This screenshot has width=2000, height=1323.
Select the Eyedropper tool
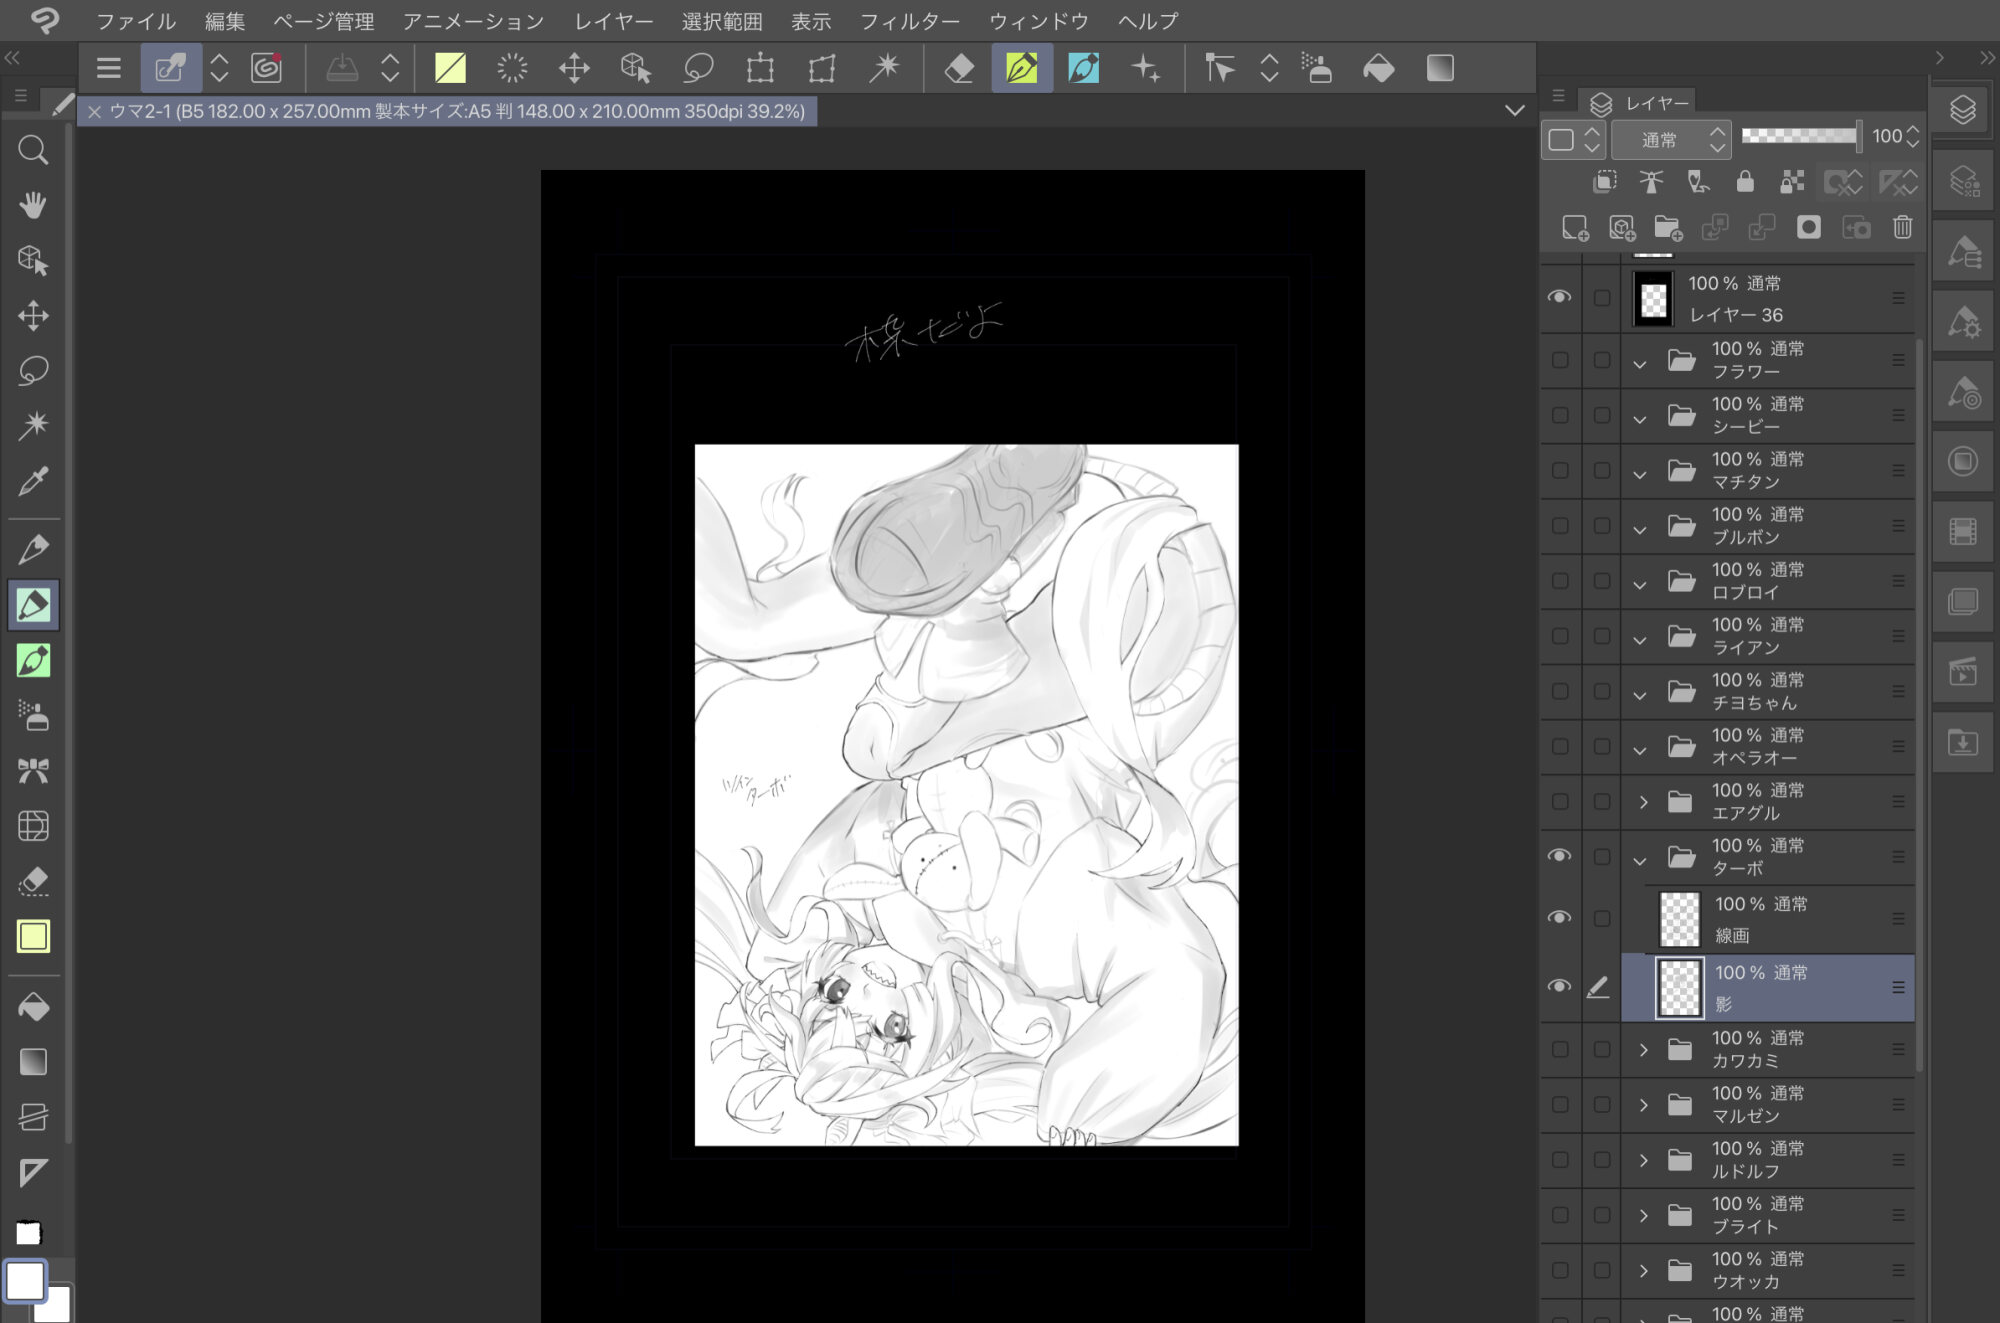point(33,481)
